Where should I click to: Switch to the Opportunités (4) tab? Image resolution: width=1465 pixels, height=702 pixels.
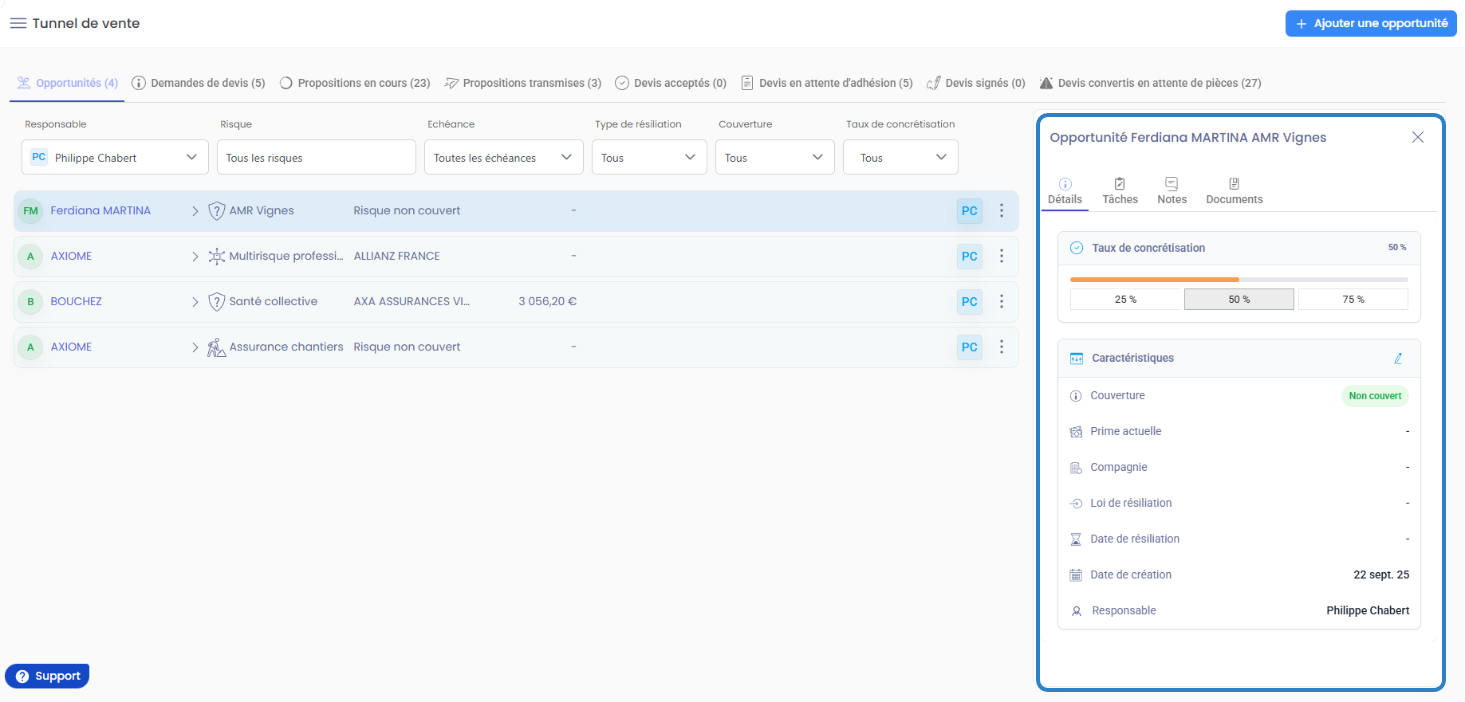click(x=68, y=83)
